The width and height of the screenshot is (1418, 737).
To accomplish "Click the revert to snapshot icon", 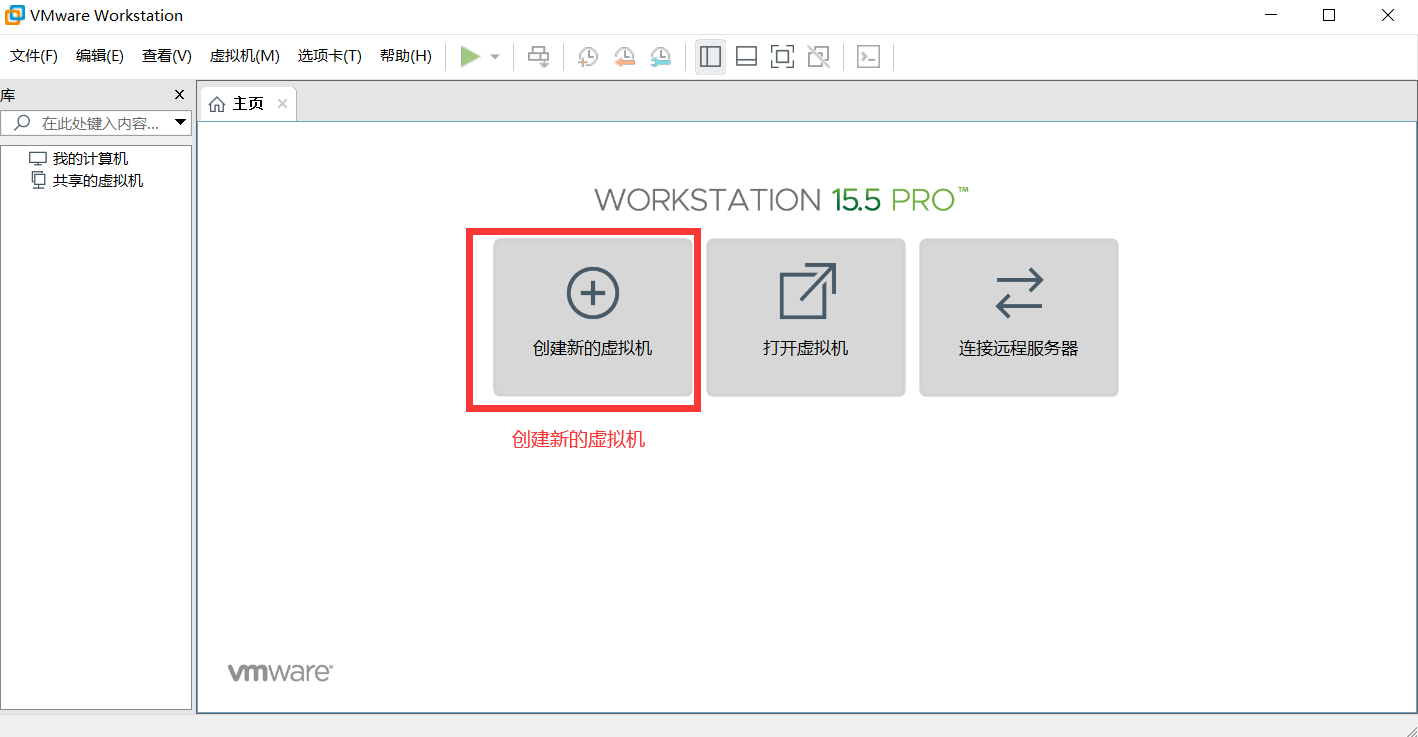I will (x=624, y=57).
